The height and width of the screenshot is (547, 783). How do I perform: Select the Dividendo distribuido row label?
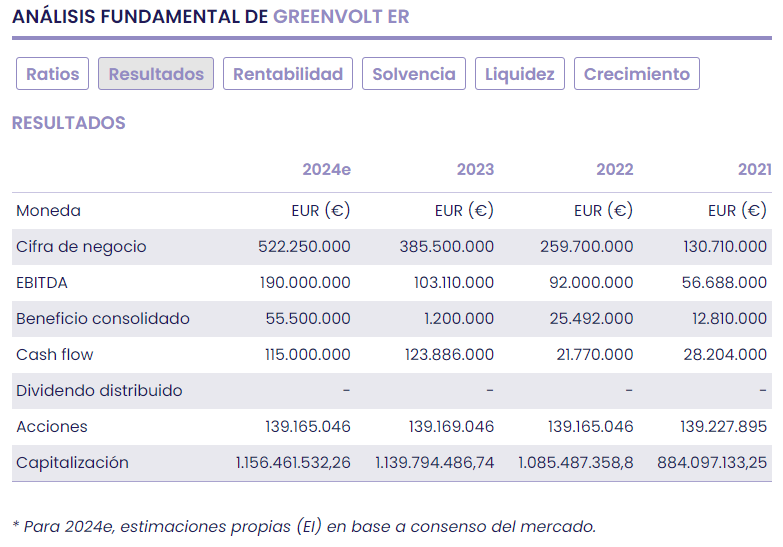[x=99, y=391]
